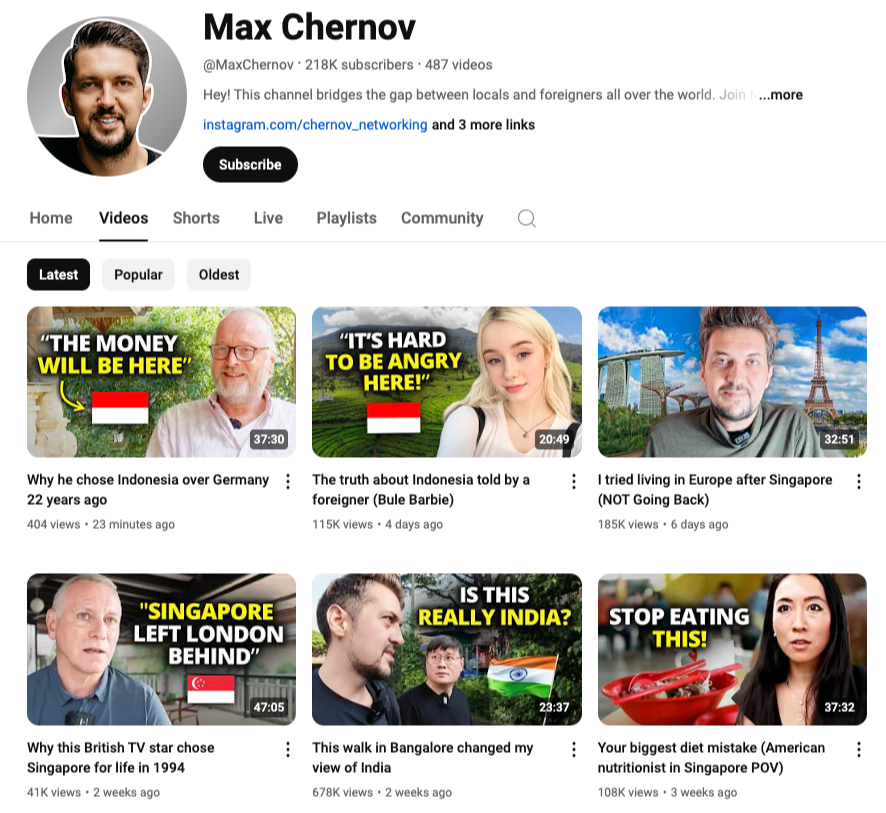Screen dimensions: 886x813
Task: Open the instagram.com/chernov_networking link
Action: 315,125
